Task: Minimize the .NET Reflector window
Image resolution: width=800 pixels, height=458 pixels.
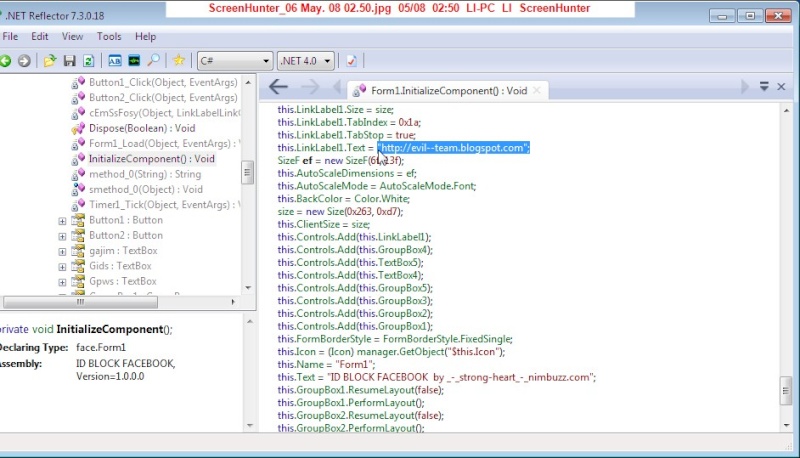Action: [x=721, y=16]
